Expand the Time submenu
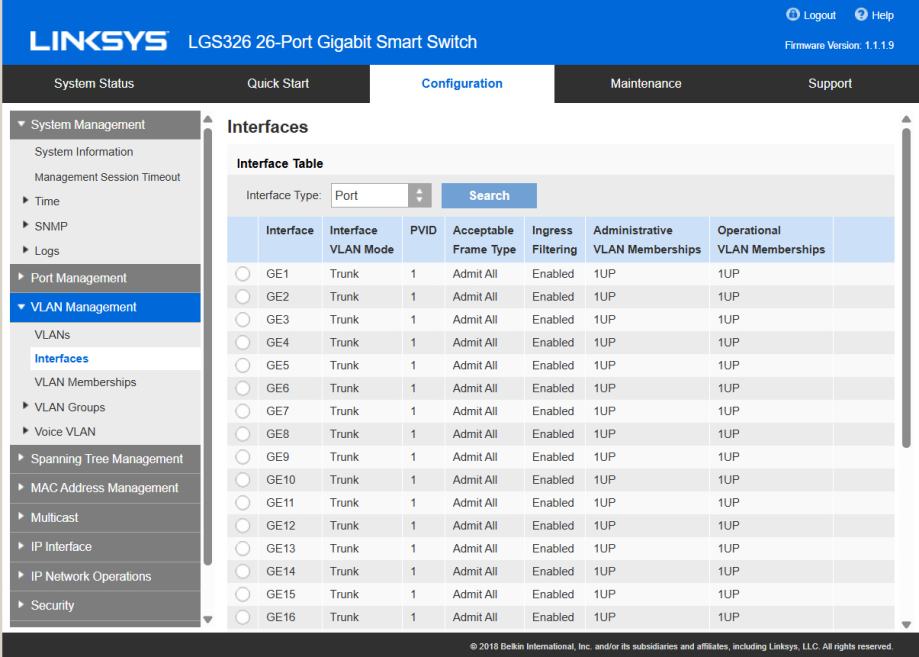Screen dimensions: 919x657 tap(25, 200)
